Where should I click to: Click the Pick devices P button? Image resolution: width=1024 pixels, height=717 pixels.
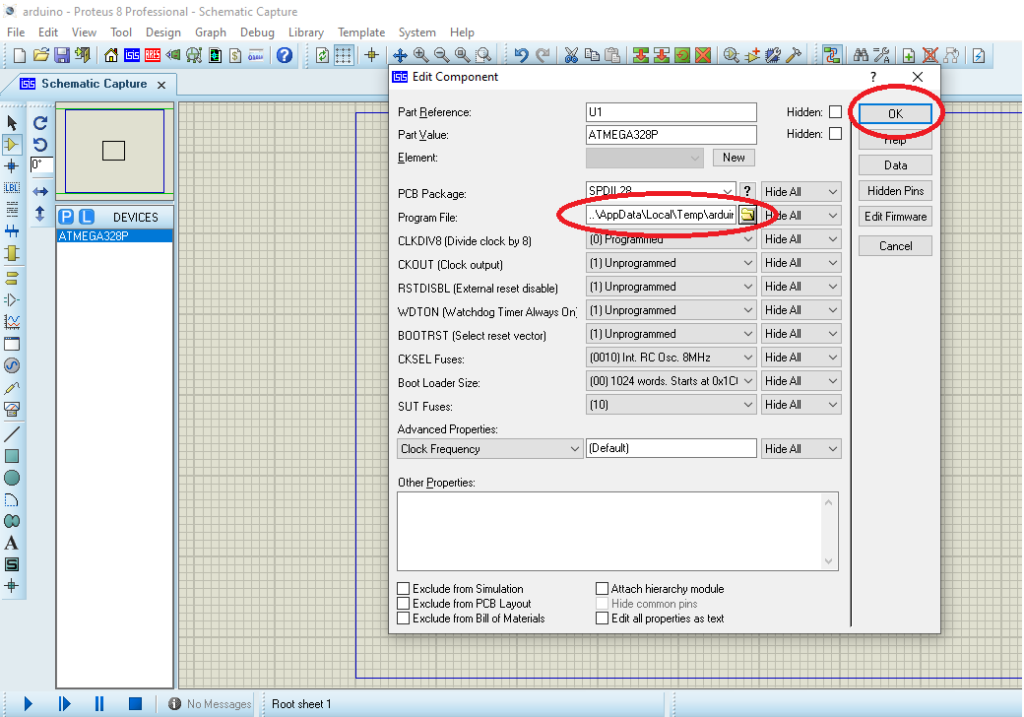coord(66,217)
